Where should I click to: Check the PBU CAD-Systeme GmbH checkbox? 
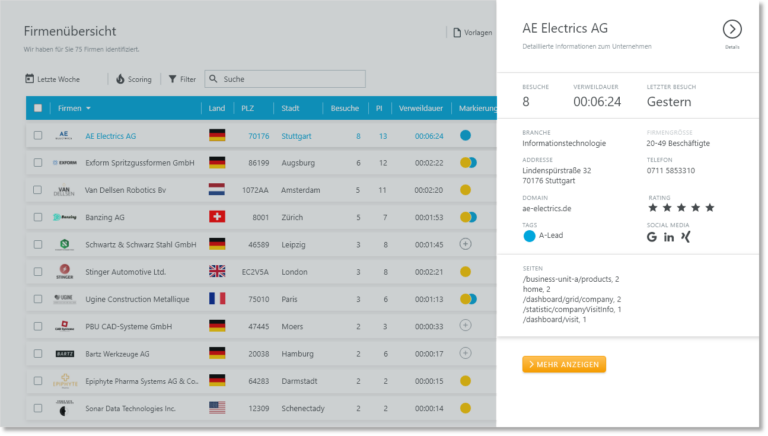coord(38,326)
